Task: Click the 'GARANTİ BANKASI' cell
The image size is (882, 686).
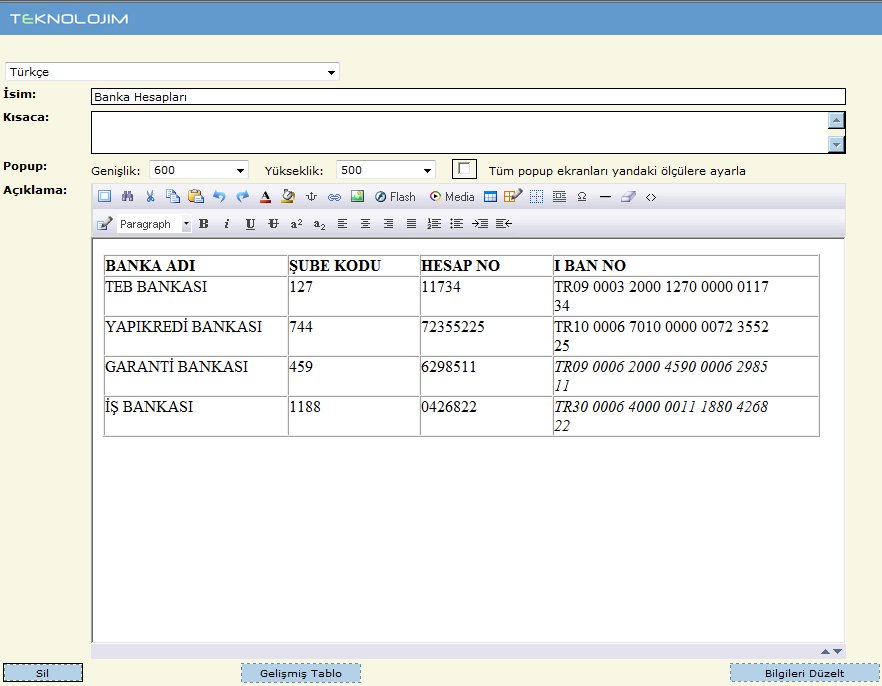Action: (x=196, y=376)
